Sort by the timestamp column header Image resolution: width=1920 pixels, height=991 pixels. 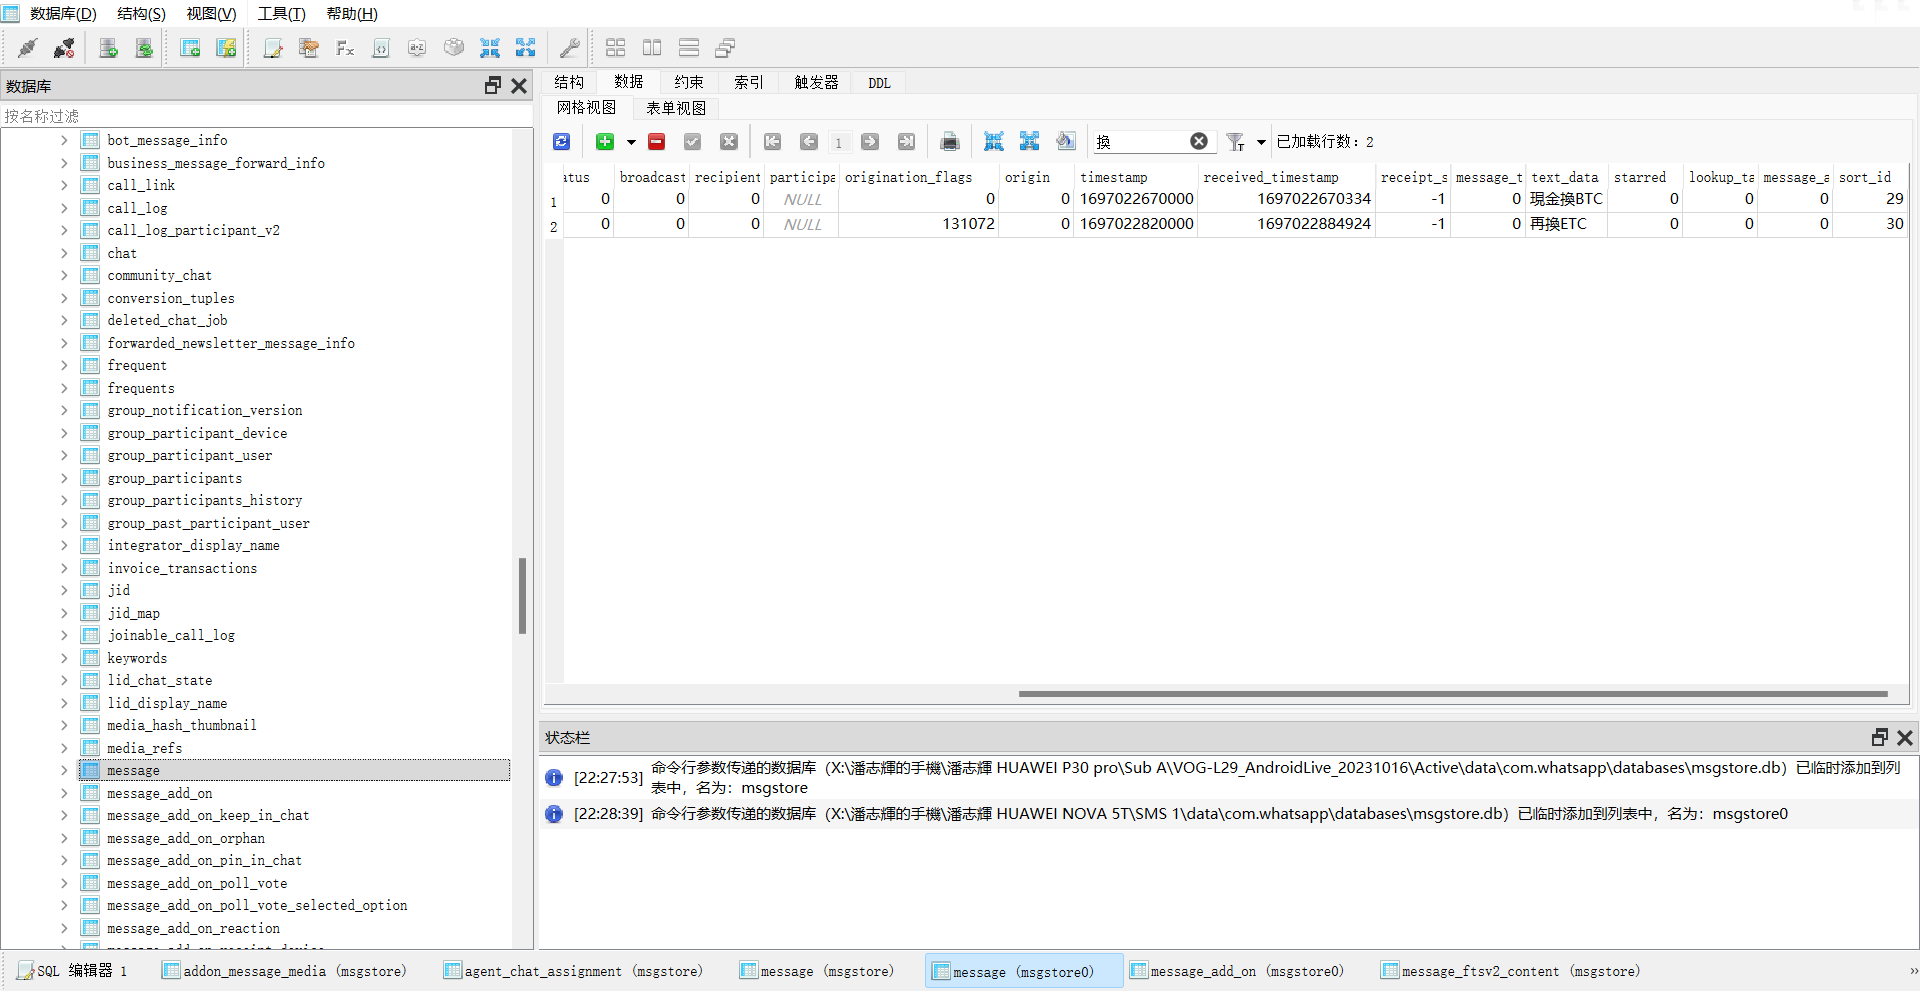click(x=1136, y=177)
